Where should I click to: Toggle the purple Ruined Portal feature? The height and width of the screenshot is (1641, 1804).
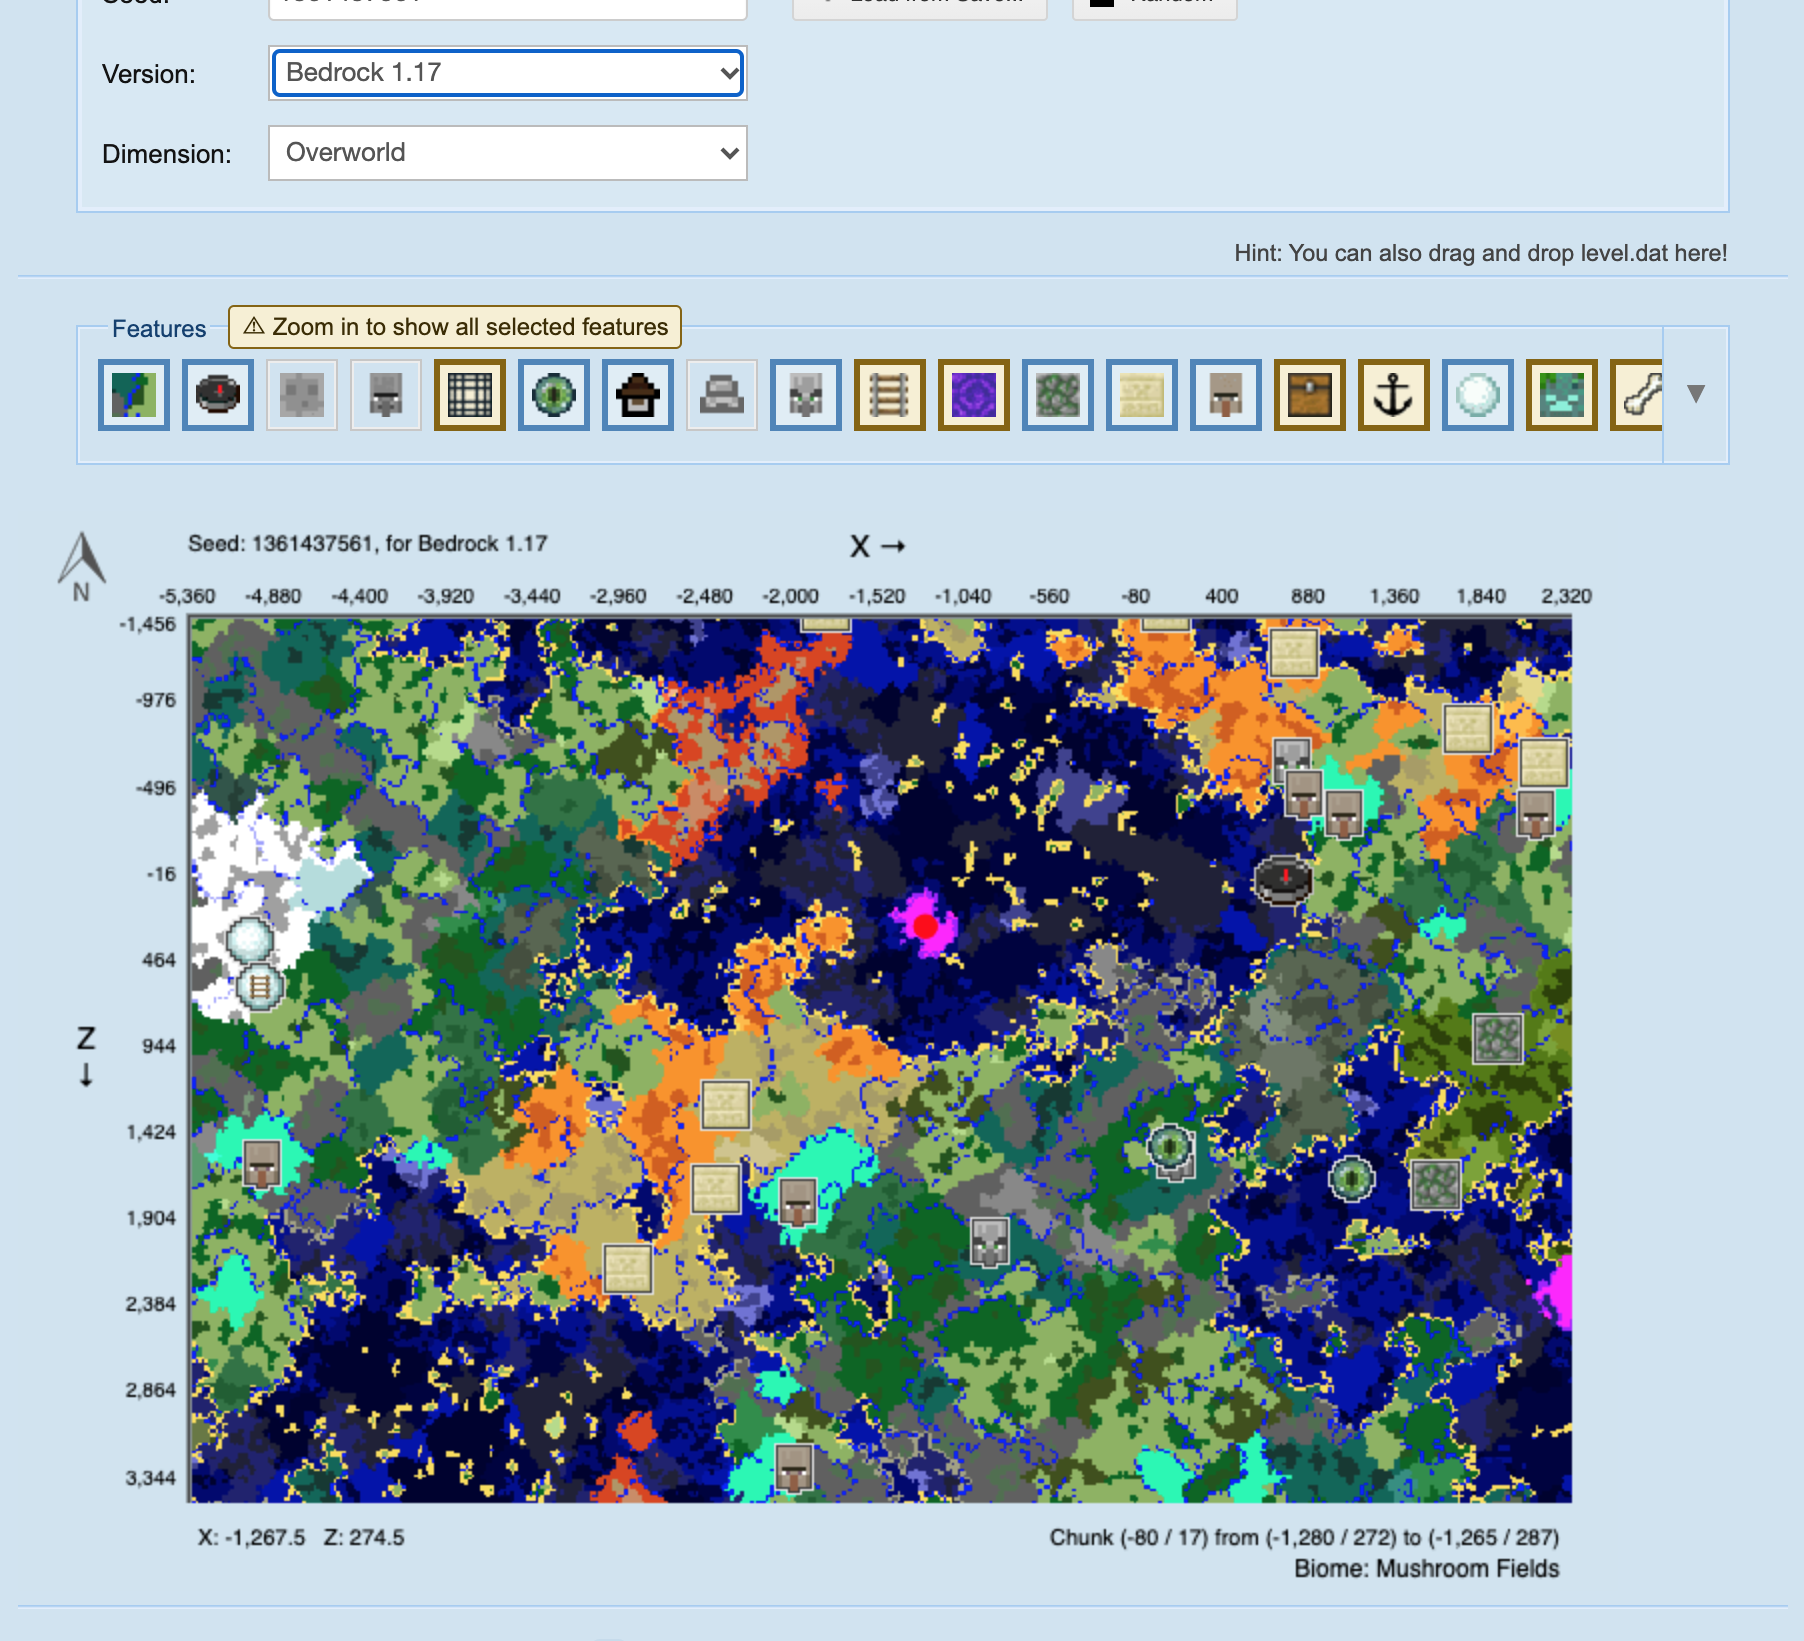tap(974, 395)
